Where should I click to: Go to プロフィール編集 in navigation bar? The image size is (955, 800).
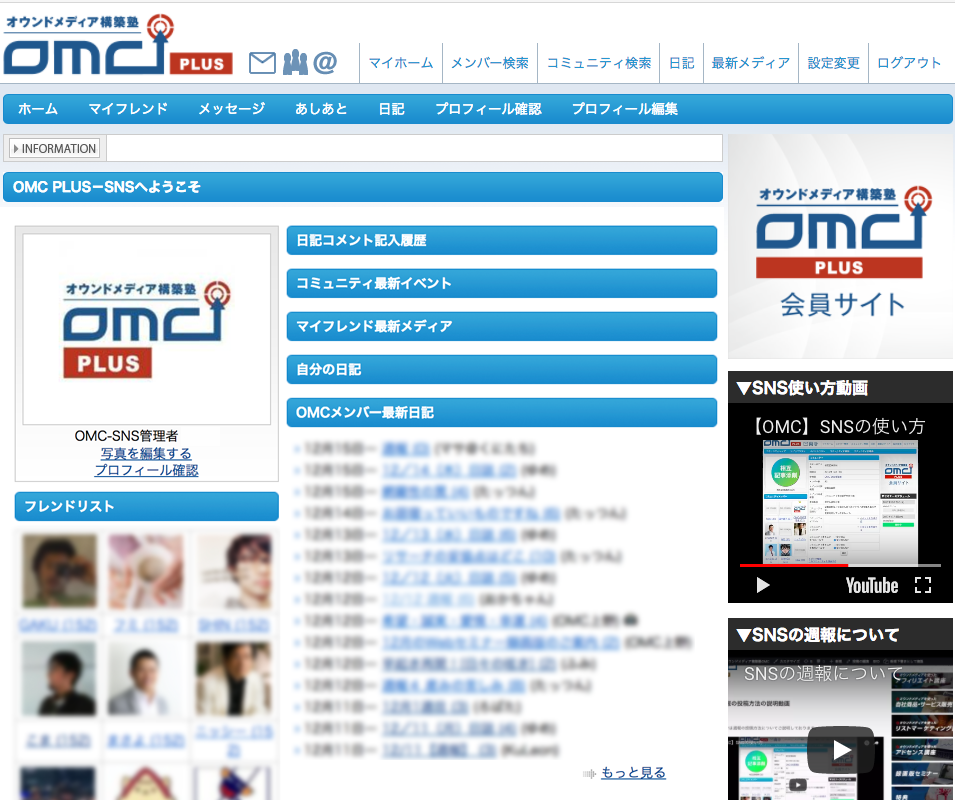coord(625,109)
